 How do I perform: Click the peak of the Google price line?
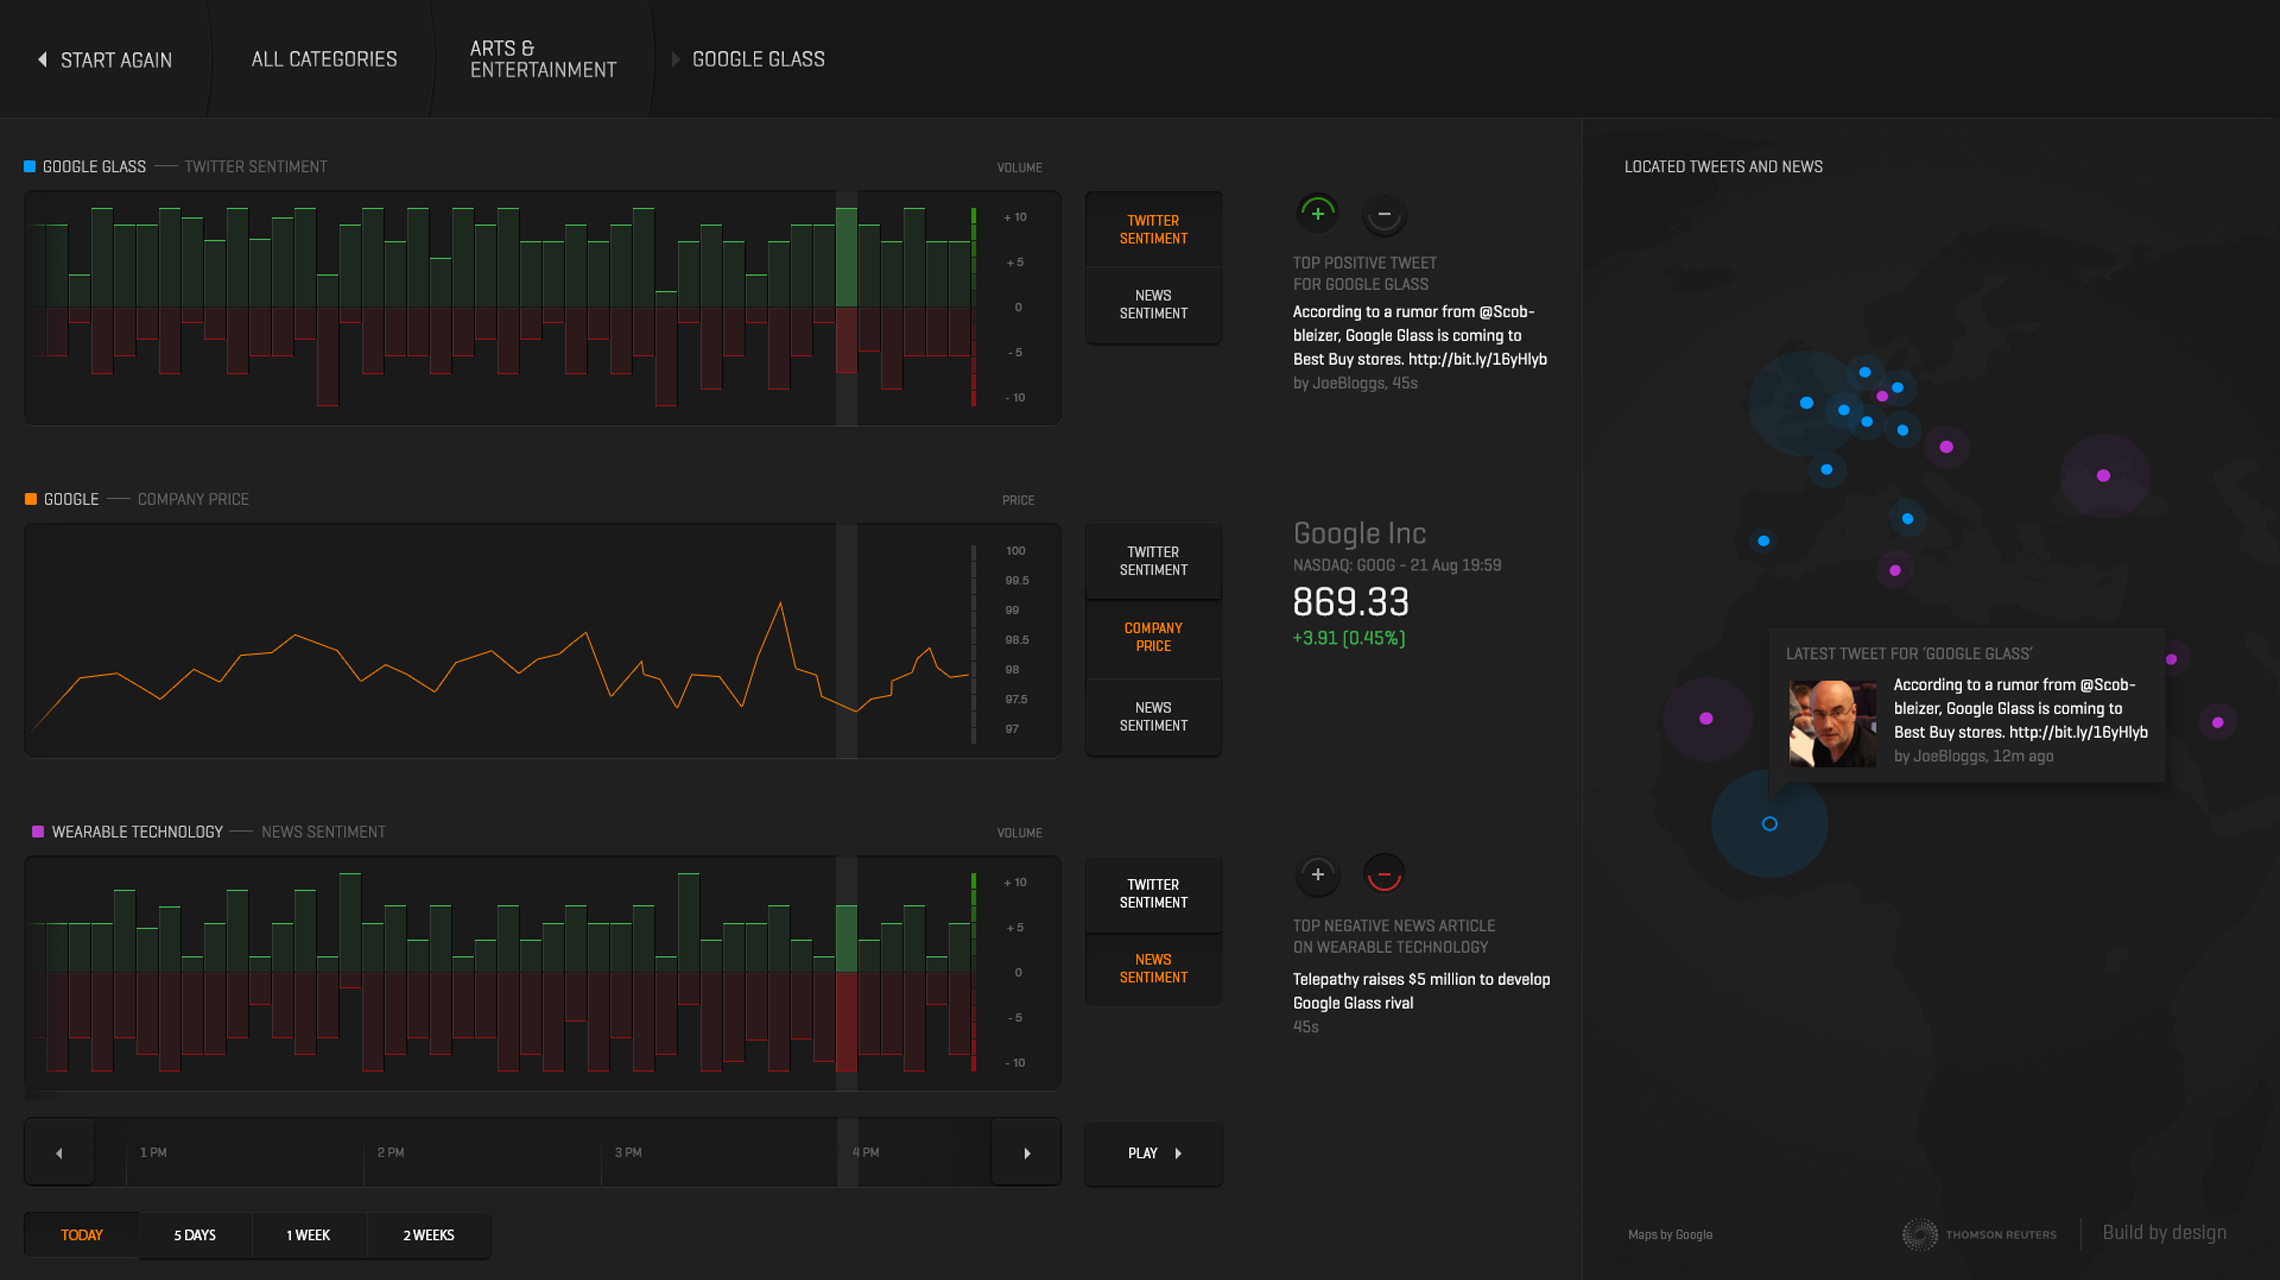coord(780,604)
